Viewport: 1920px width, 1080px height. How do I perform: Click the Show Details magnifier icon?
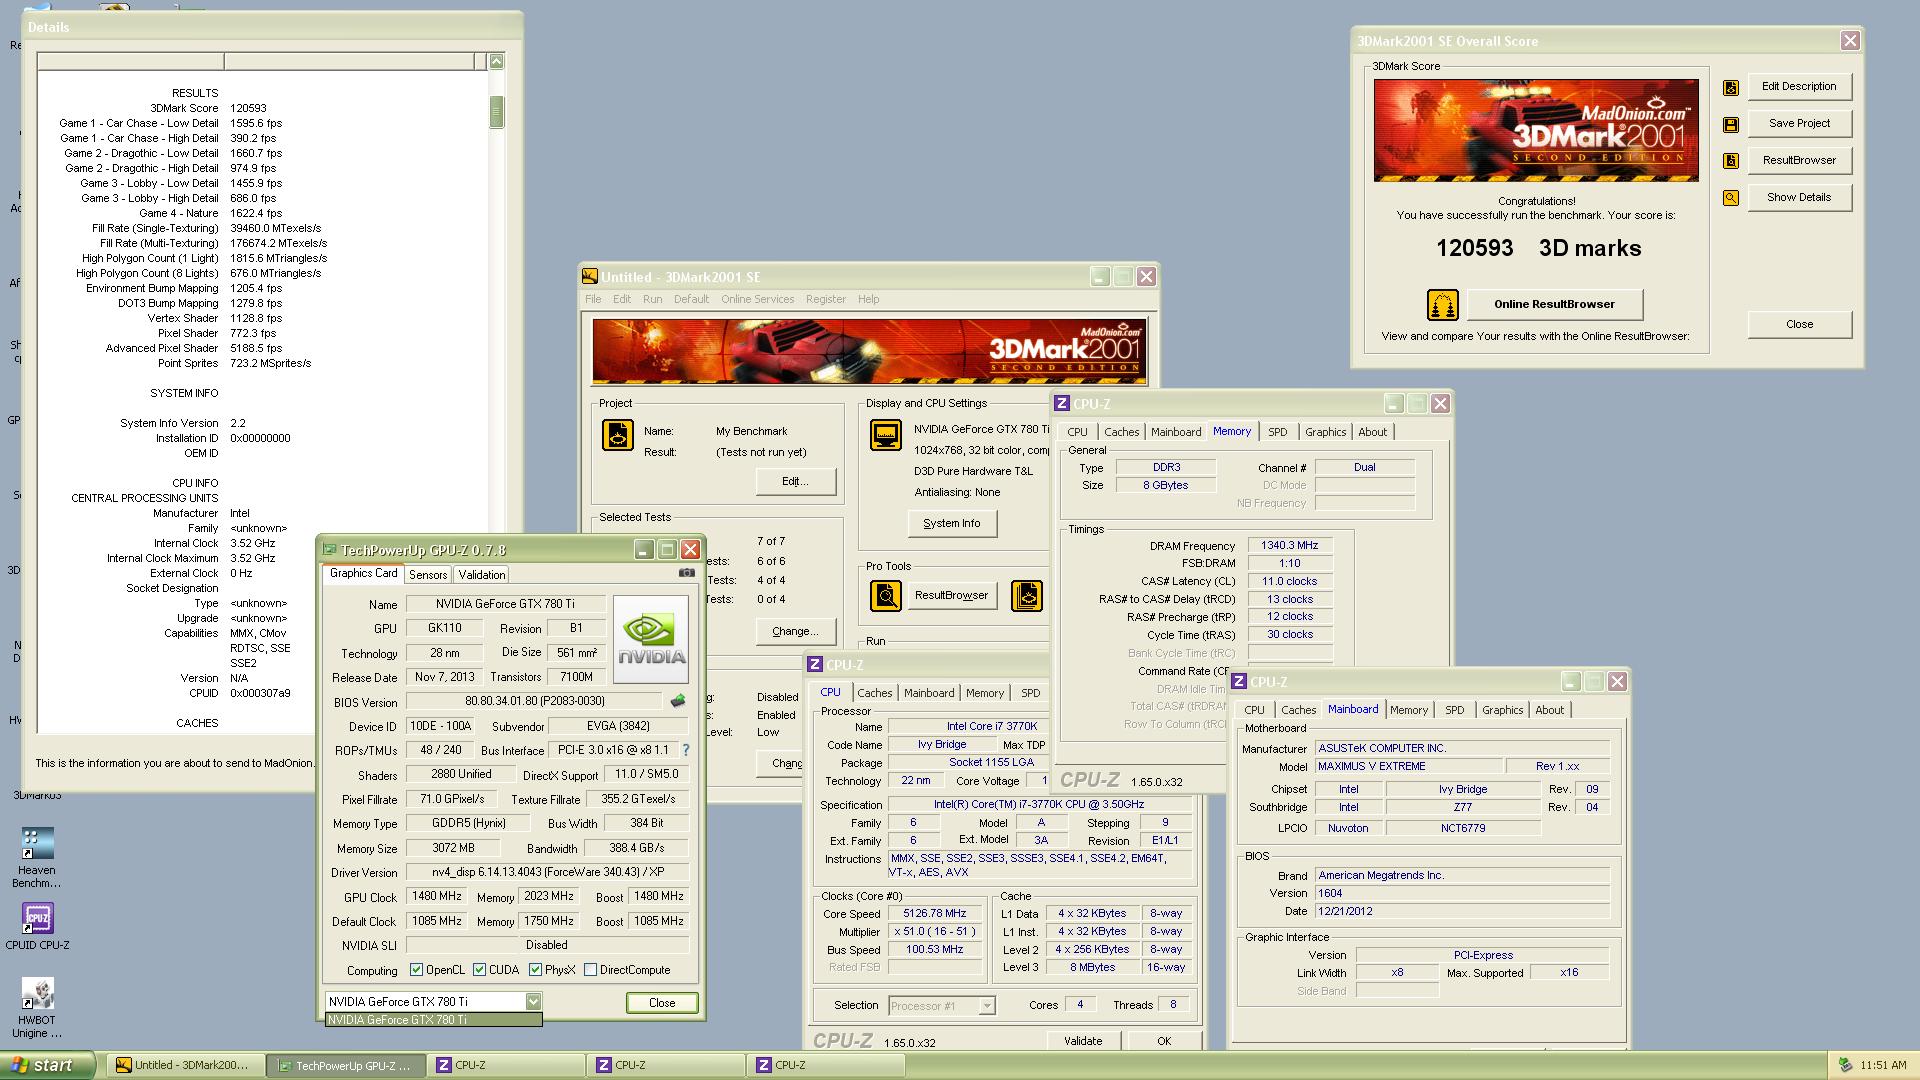(x=1731, y=198)
